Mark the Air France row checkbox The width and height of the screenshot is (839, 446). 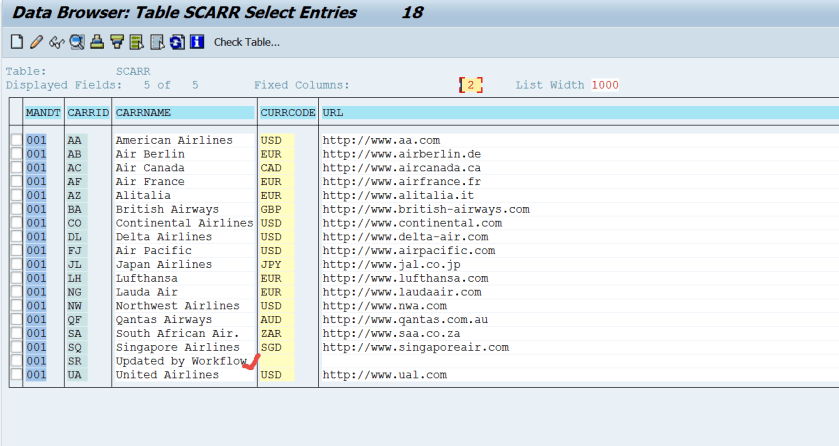(17, 182)
